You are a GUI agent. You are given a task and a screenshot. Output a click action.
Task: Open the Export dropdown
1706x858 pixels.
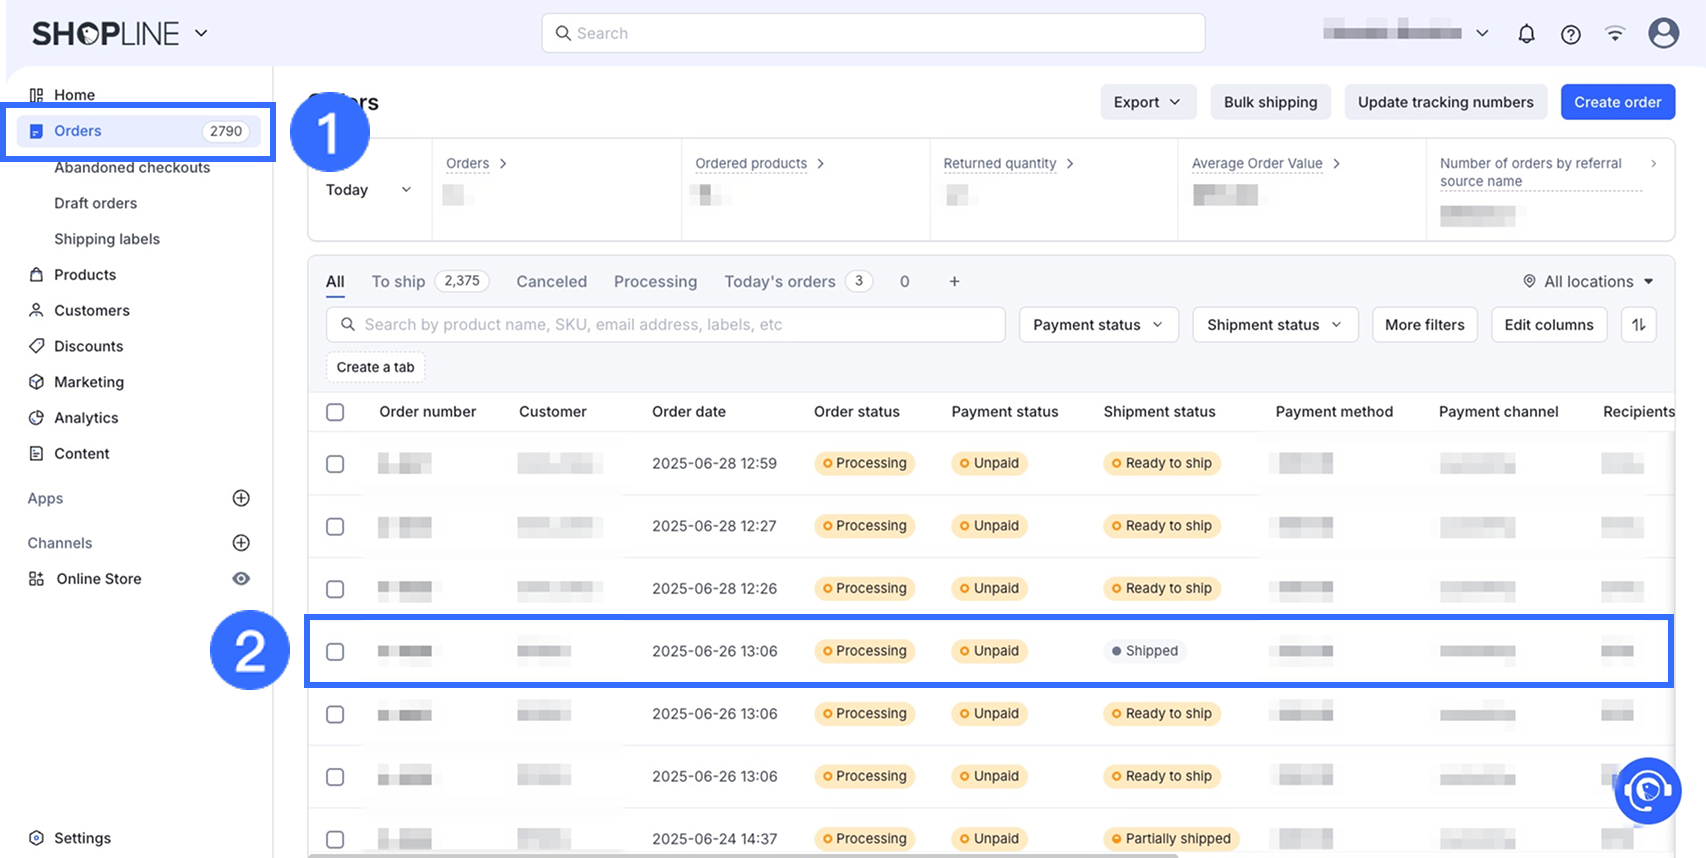1147,102
